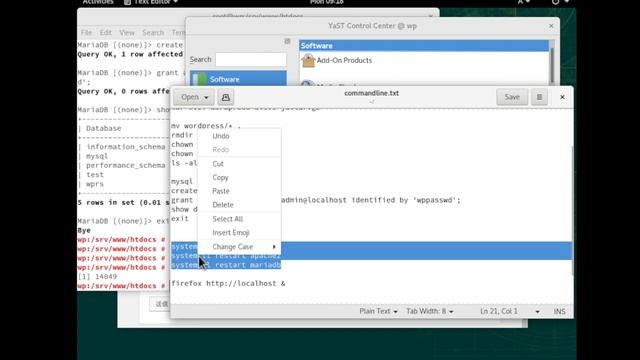Choose Paste from context menu
Image resolution: width=640 pixels, height=360 pixels.
tap(239, 191)
